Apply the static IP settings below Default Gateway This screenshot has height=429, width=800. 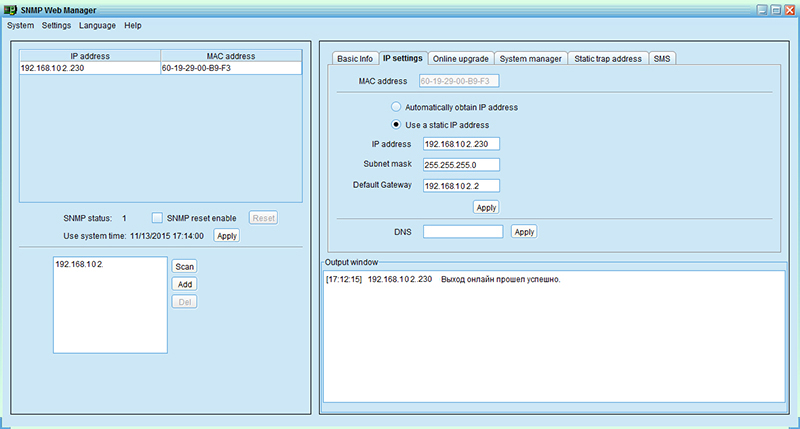486,208
